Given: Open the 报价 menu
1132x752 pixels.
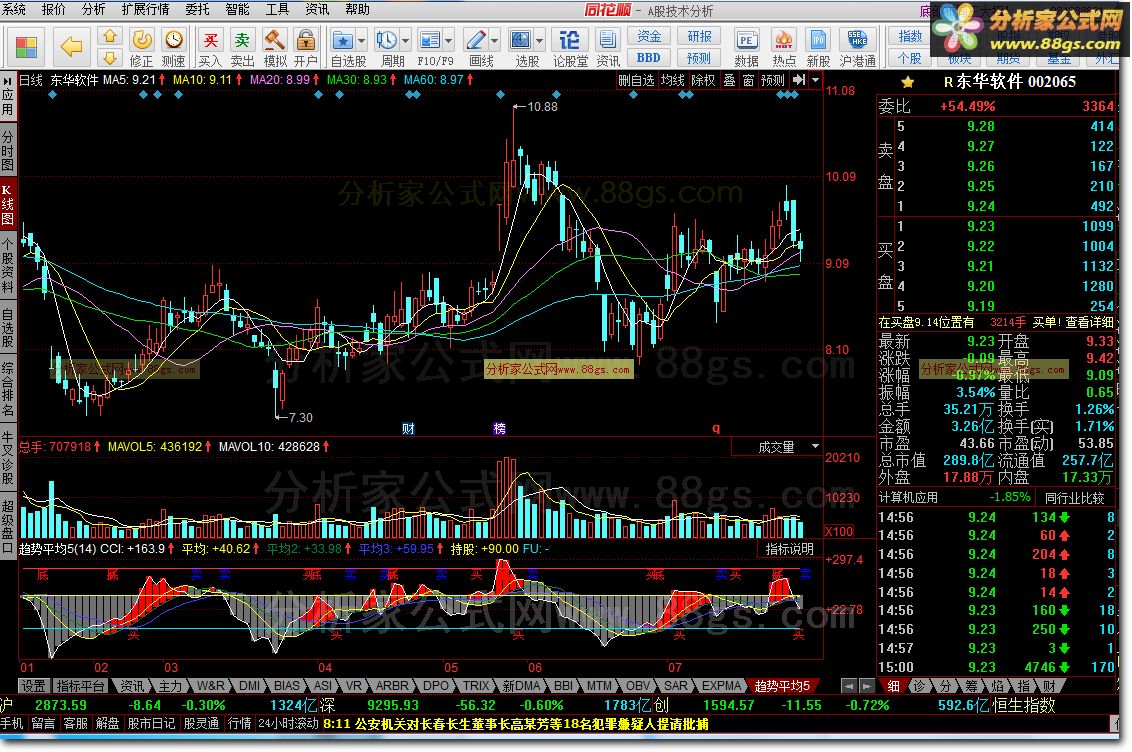Looking at the screenshot, I should pos(53,9).
